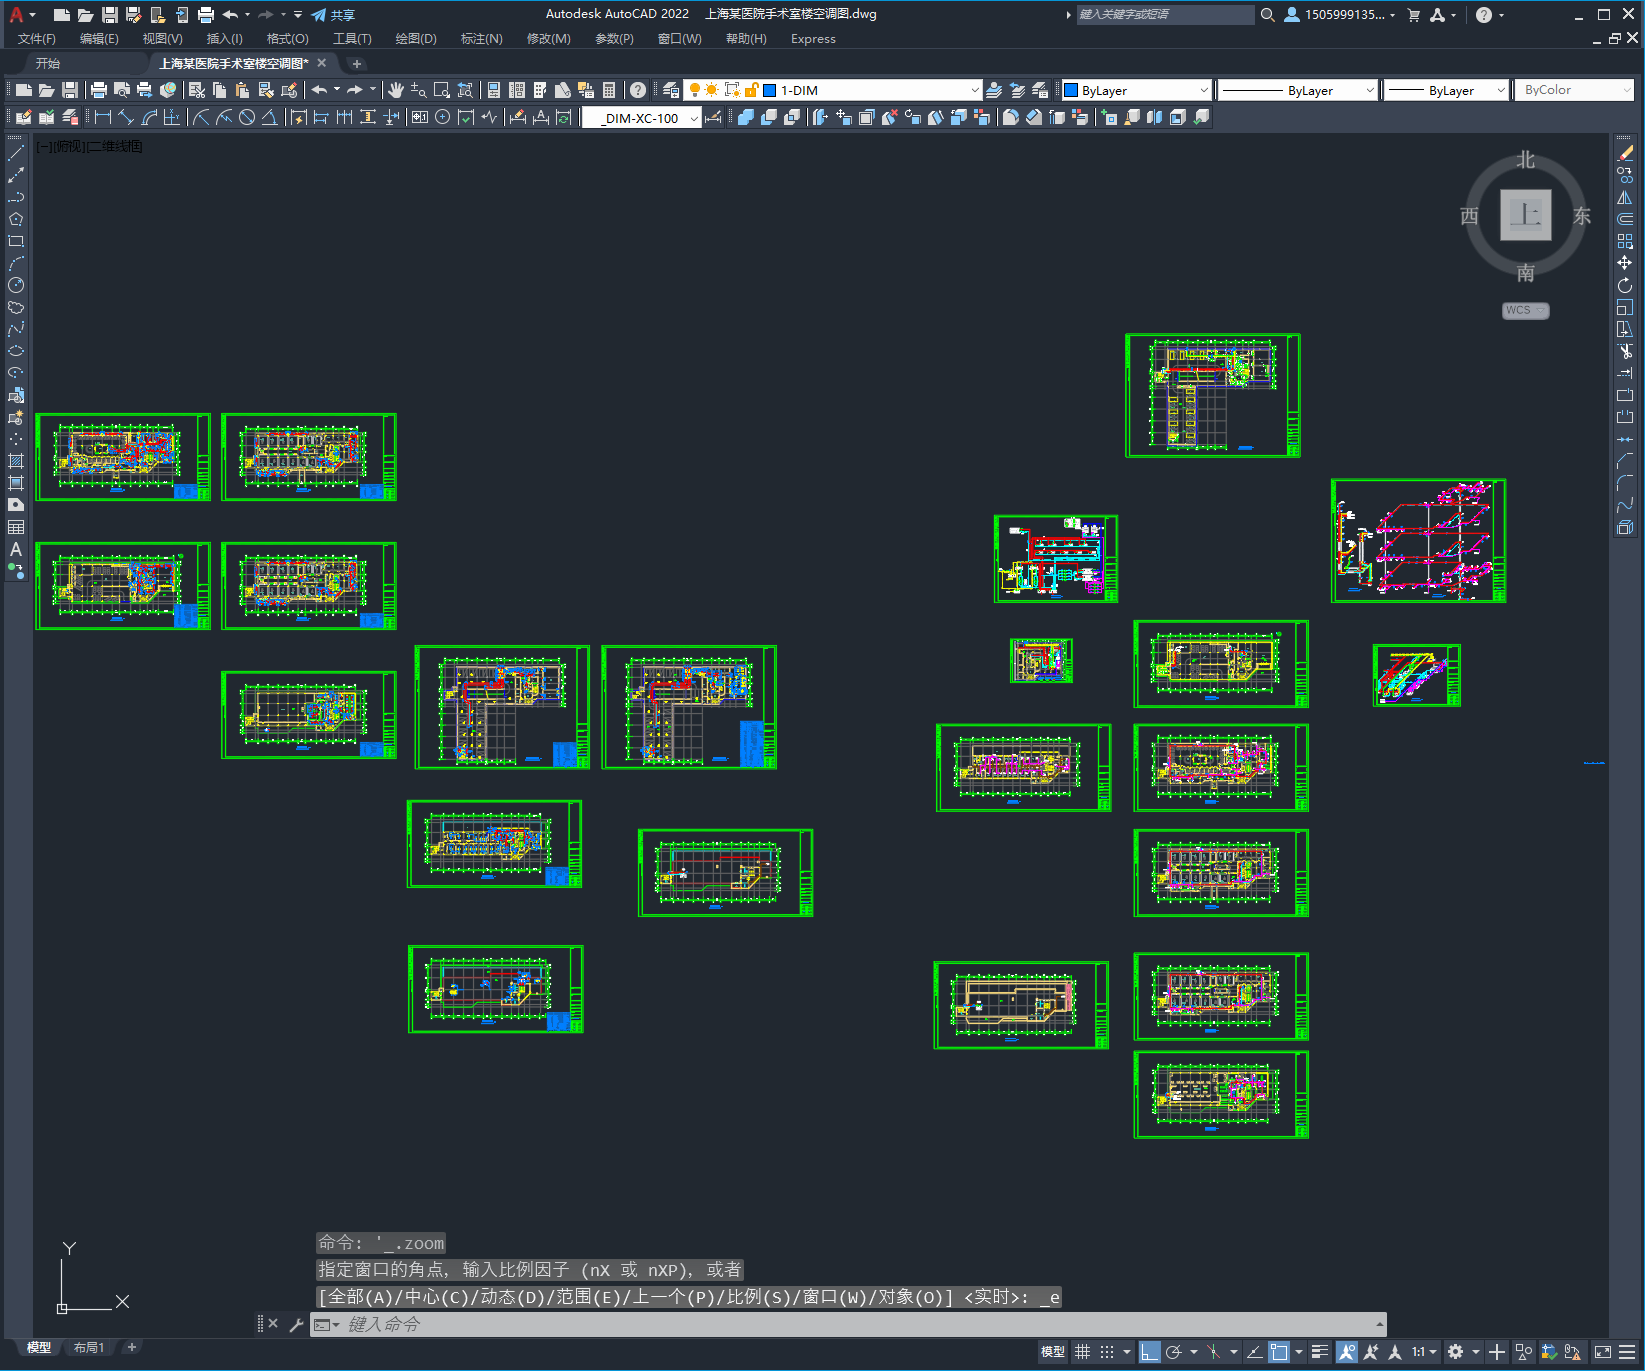Open the QuickCalc calculator icon
Screen dimensions: 1645x1371
coord(609,90)
